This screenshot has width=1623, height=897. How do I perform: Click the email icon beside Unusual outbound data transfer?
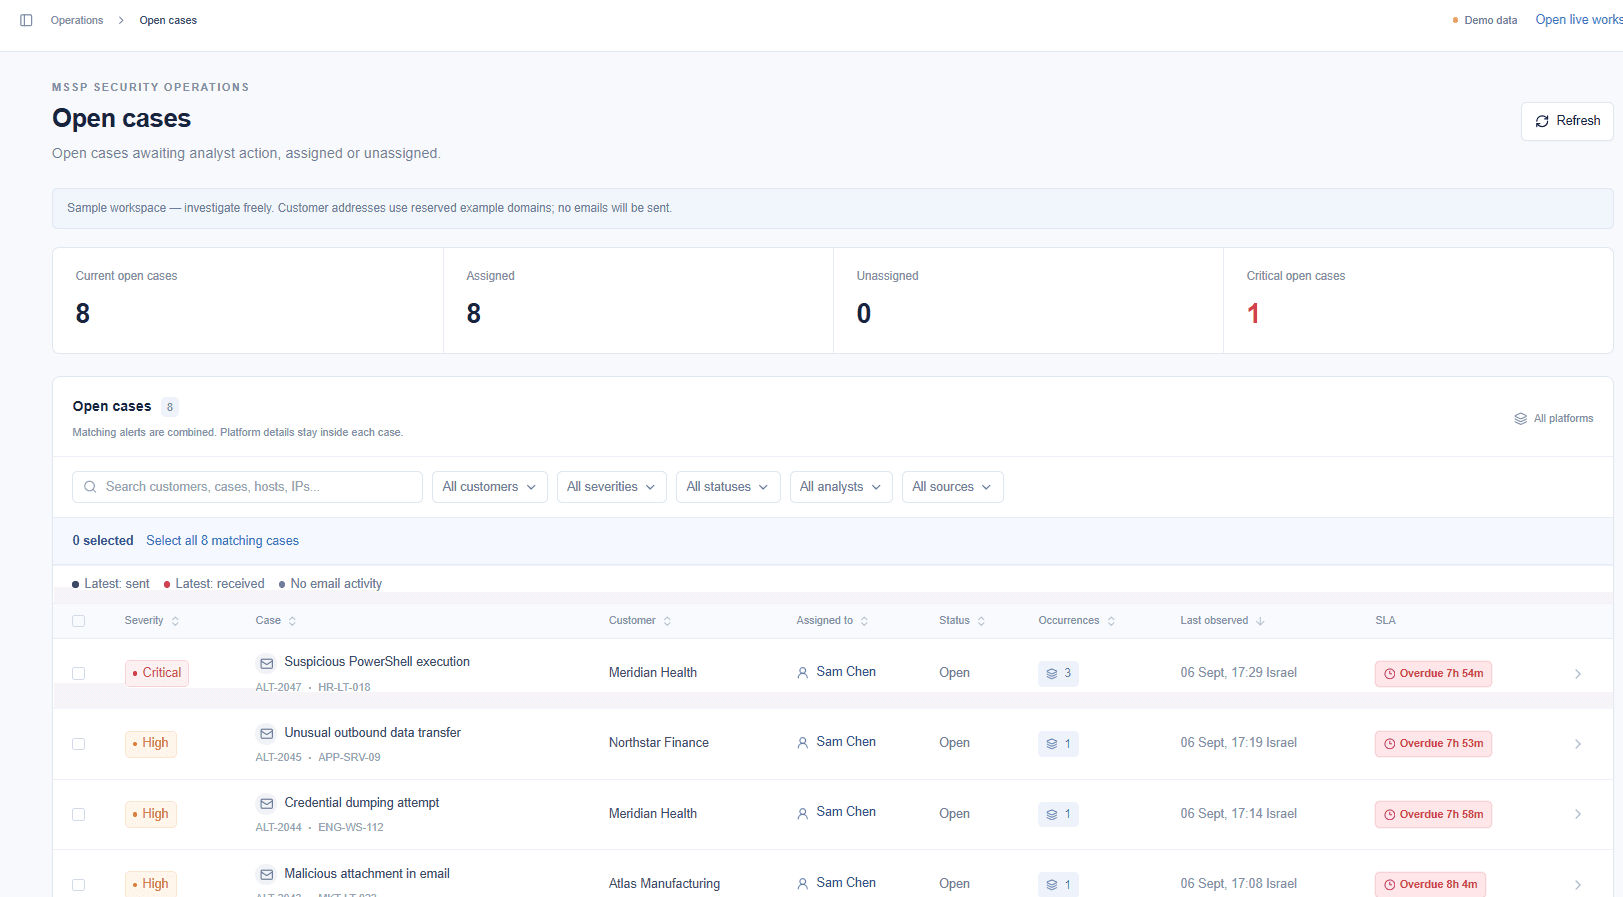coord(266,734)
